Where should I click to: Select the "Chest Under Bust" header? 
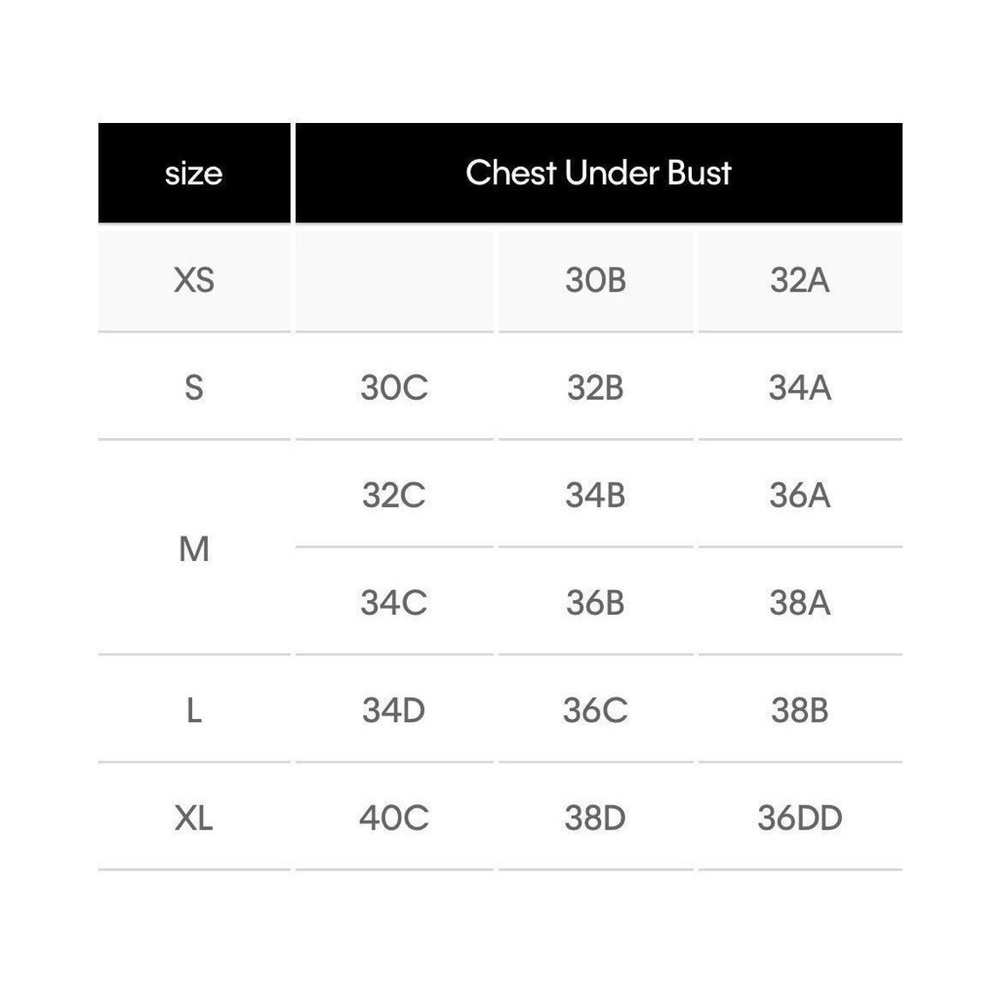[x=598, y=173]
